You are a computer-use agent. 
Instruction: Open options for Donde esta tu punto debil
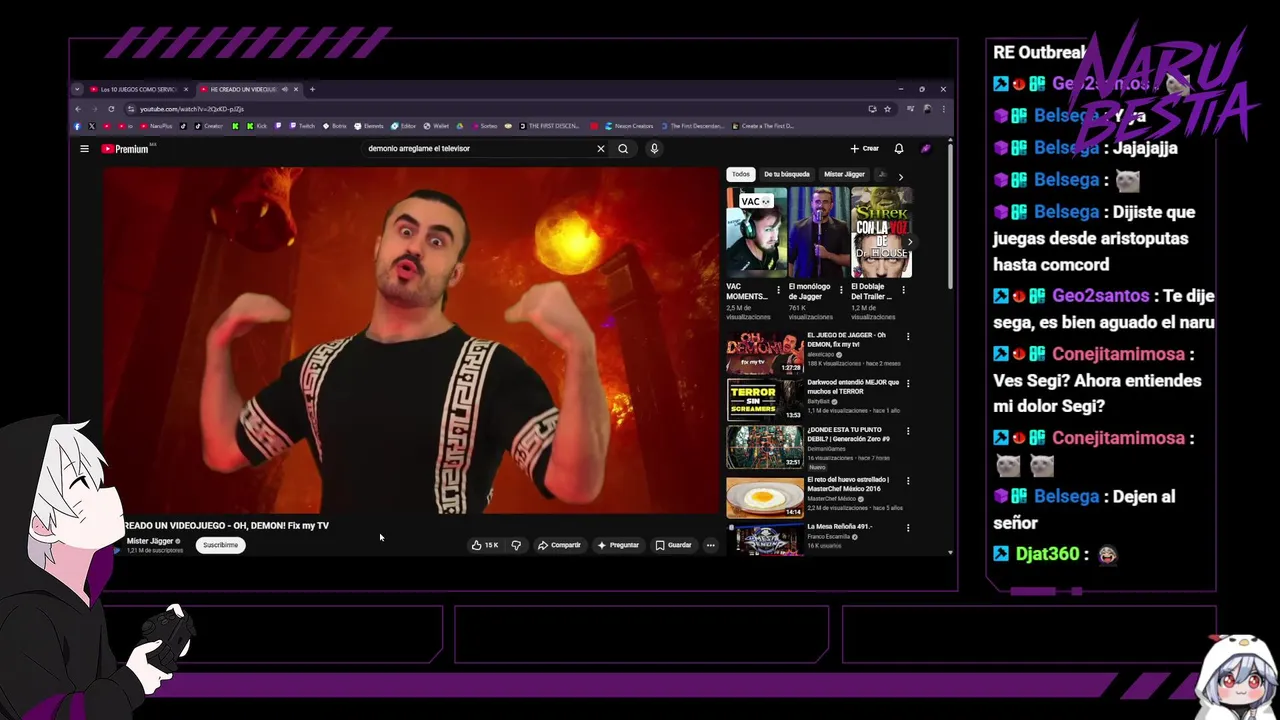908,432
